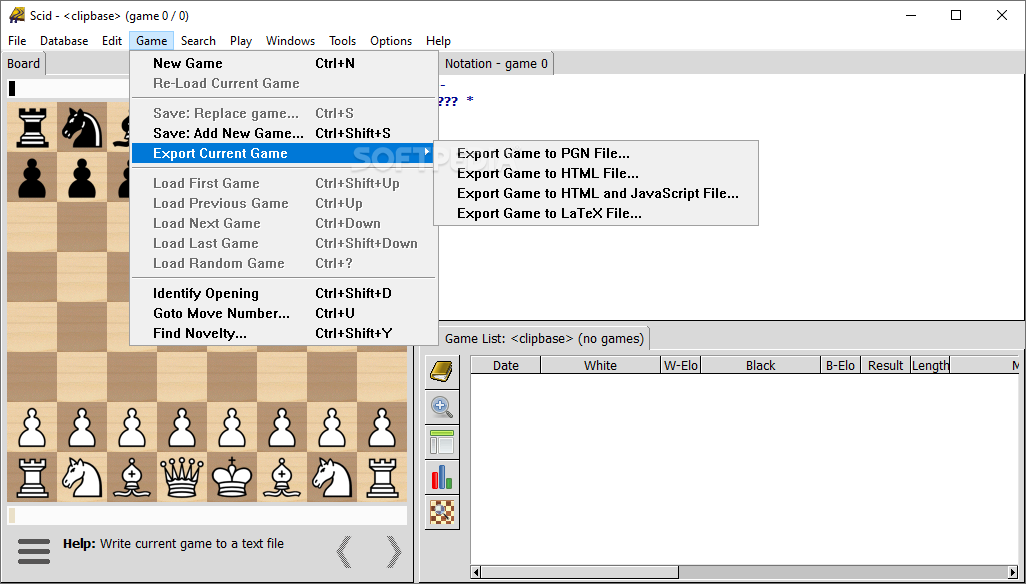The image size is (1026, 584).
Task: Sort by Result column header
Action: point(885,366)
